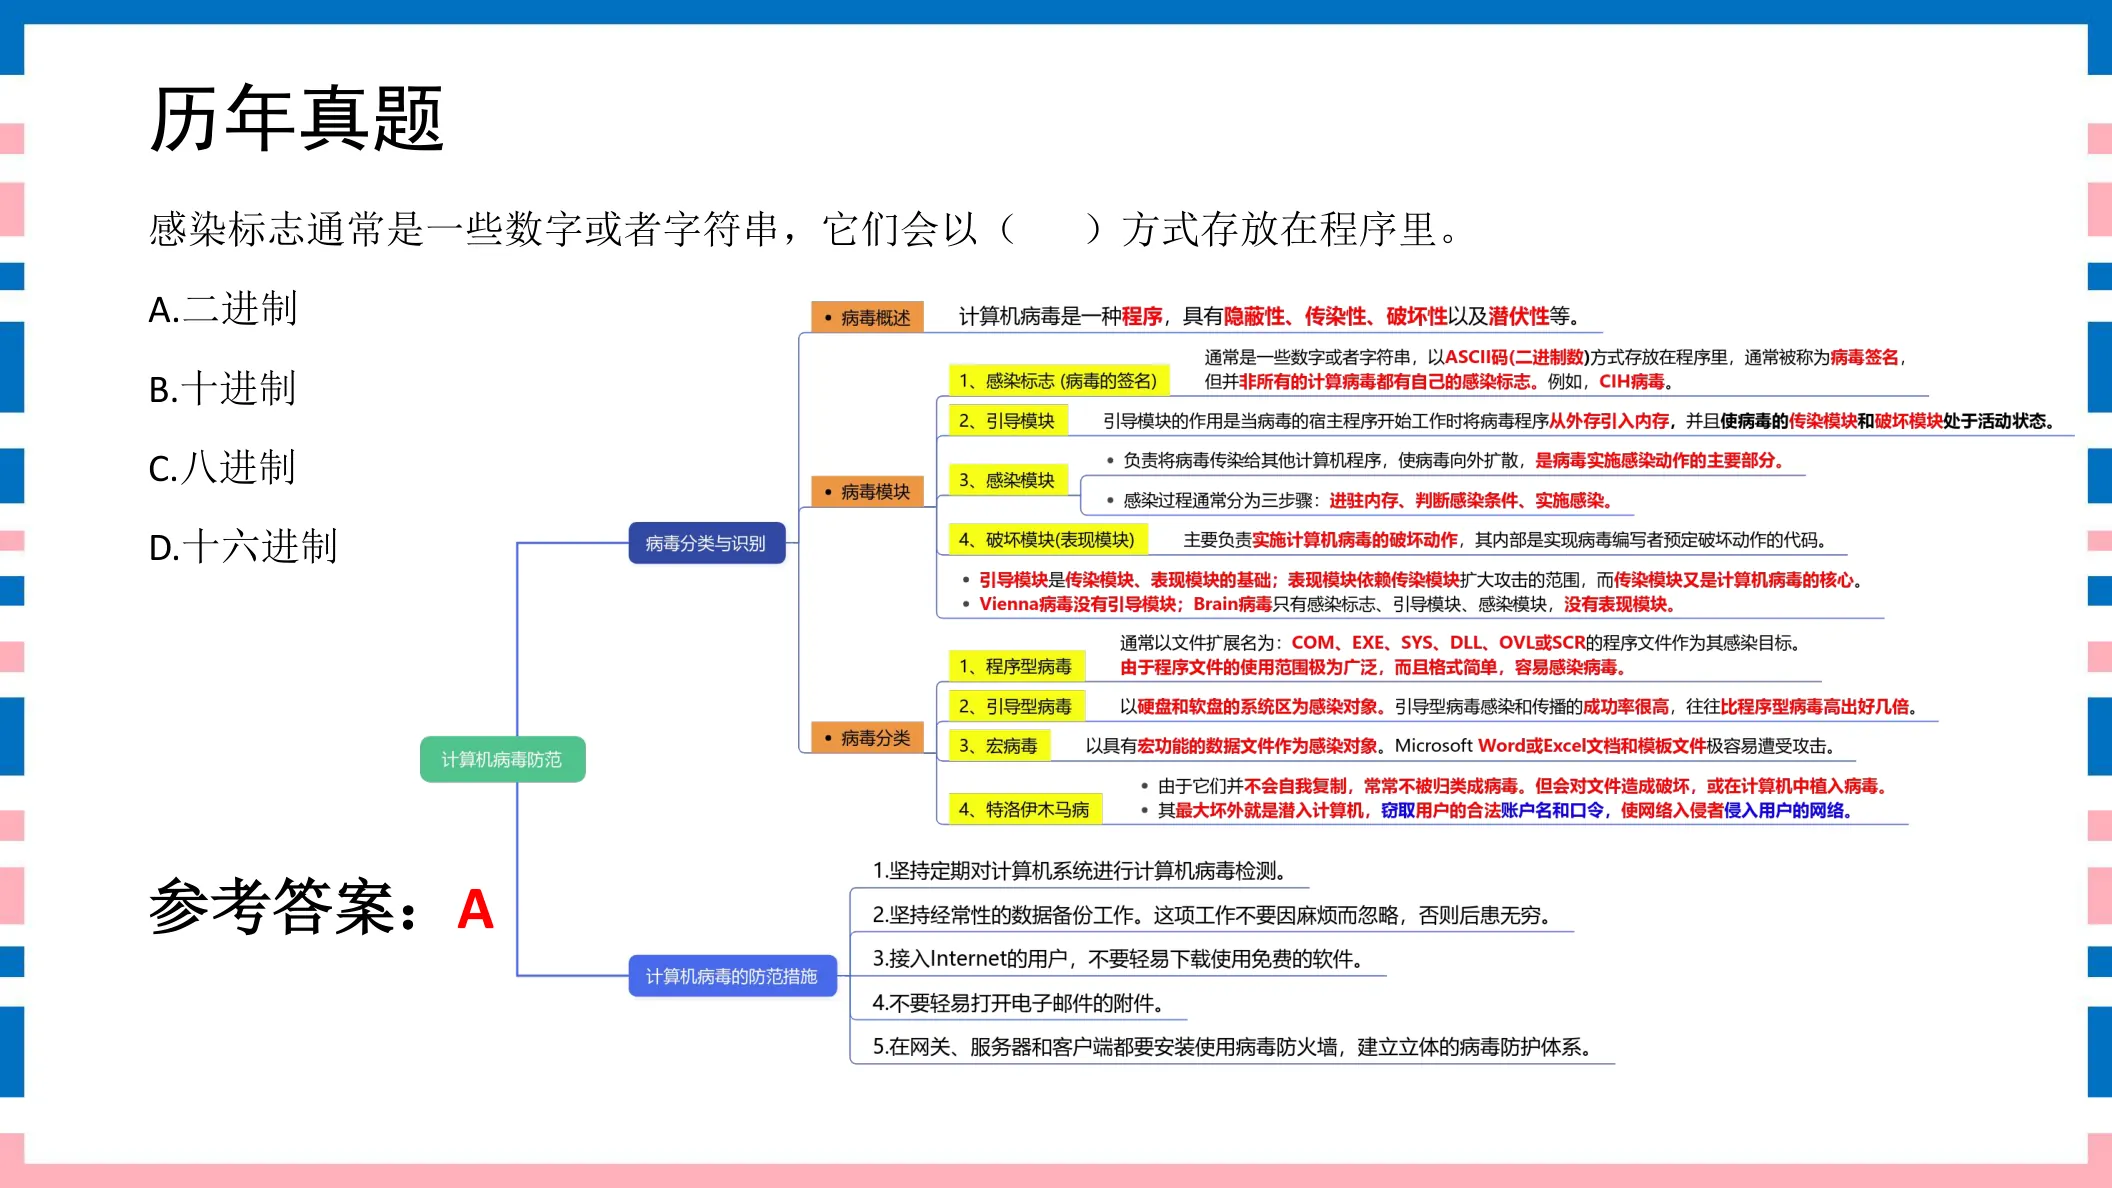Click measure 1.坚持定期对计算机系统进行计算机病毒检测

point(1080,871)
